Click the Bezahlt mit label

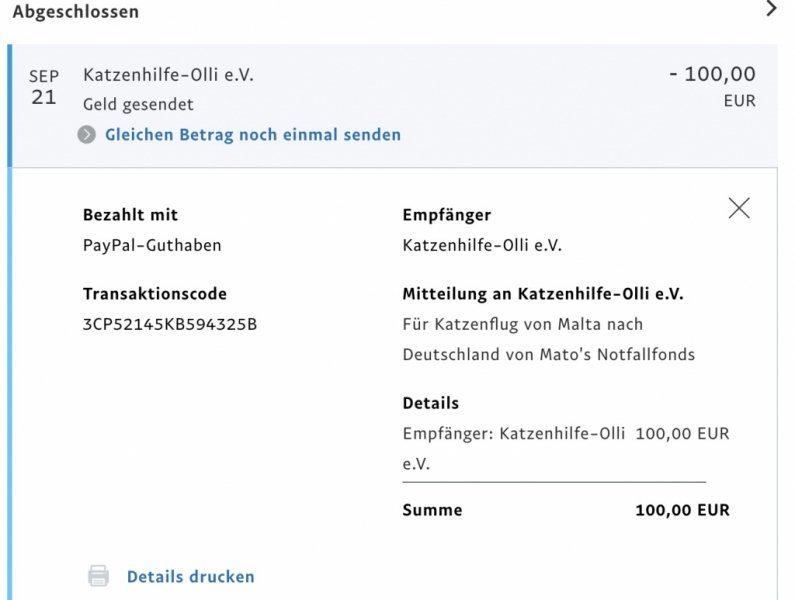pyautogui.click(x=130, y=215)
